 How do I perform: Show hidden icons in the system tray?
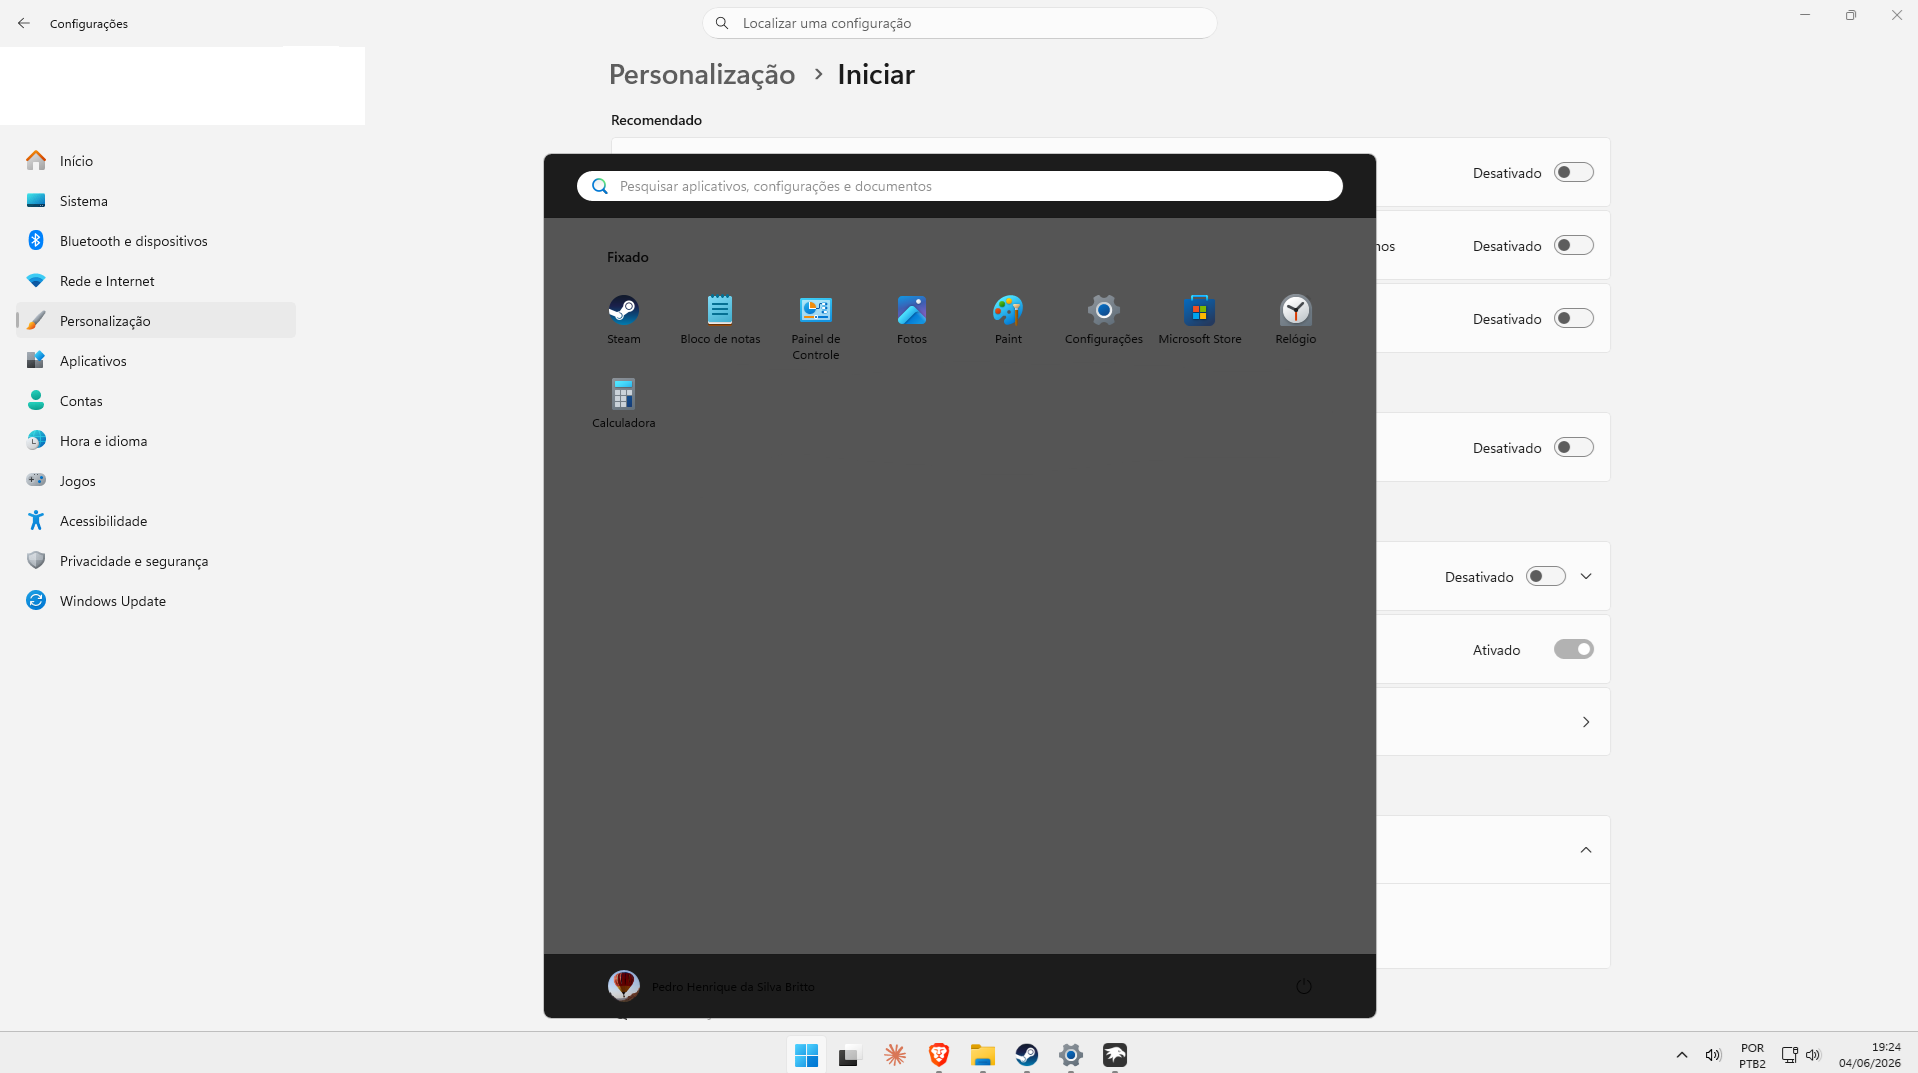[x=1682, y=1055]
